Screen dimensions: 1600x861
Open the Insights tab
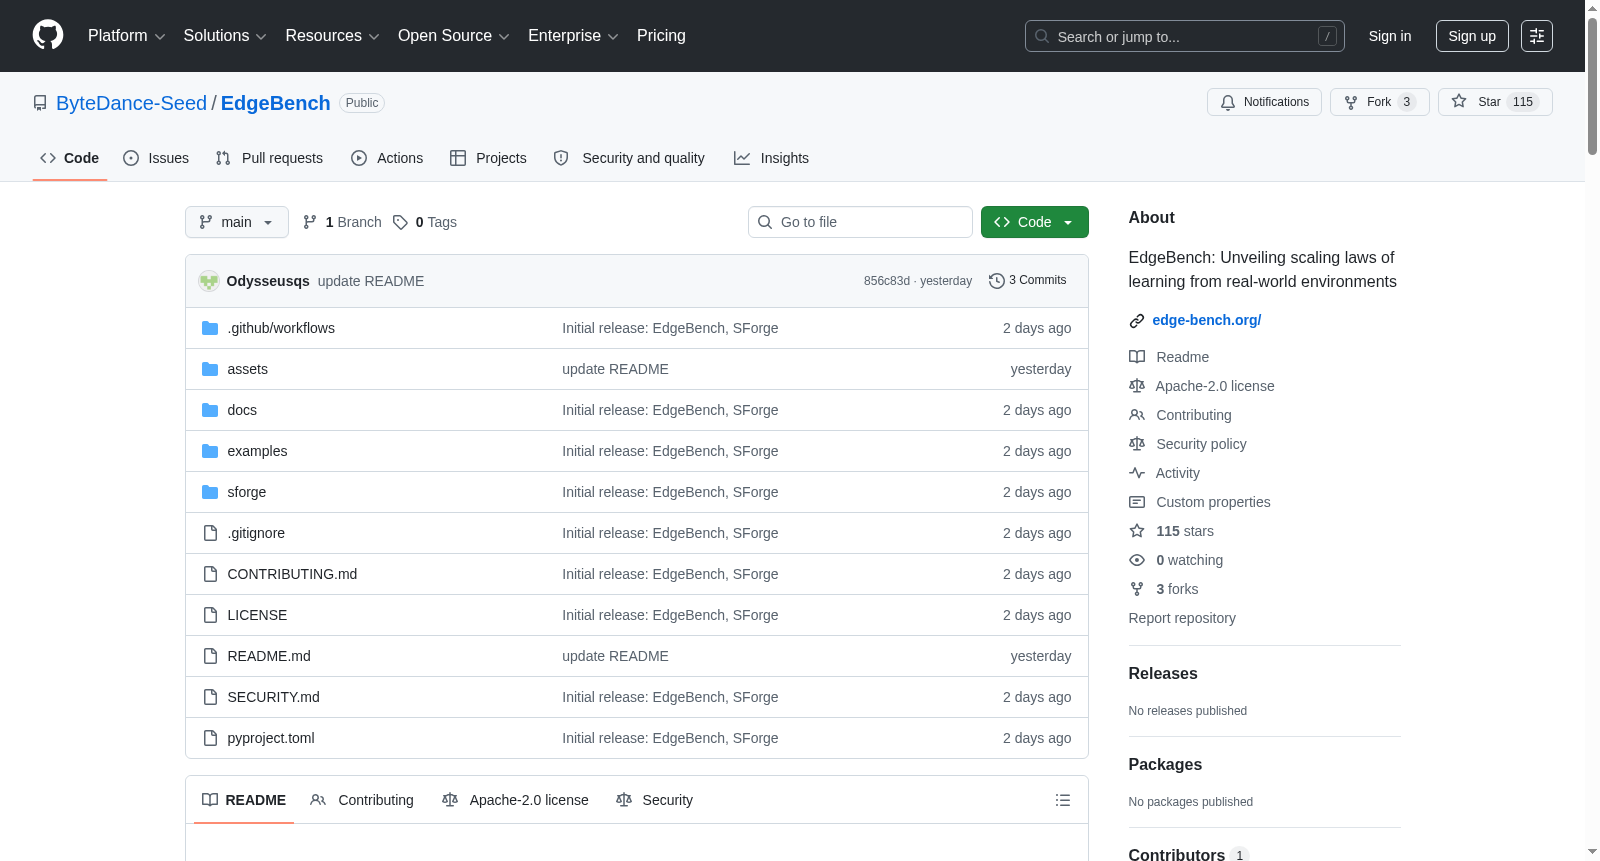[x=771, y=158]
